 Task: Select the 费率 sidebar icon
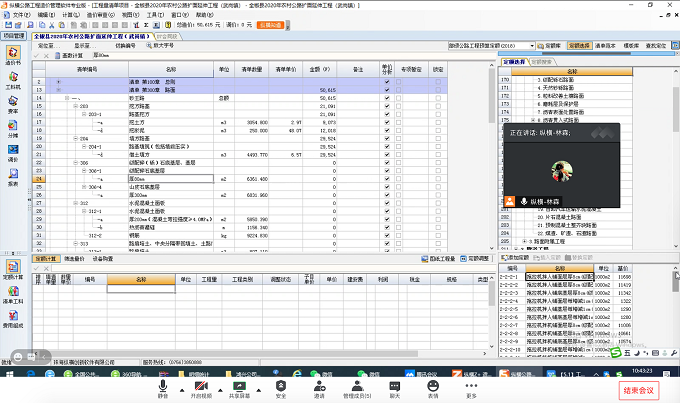click(x=12, y=105)
